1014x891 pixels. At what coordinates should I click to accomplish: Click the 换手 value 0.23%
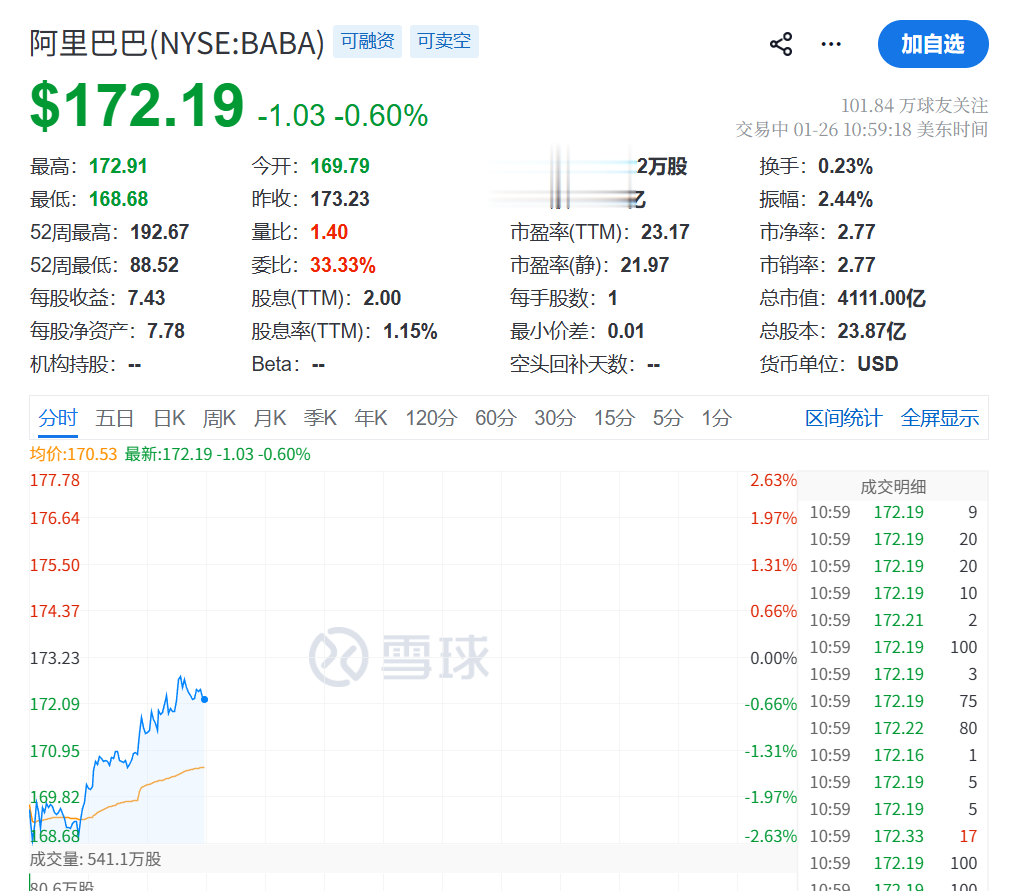(845, 166)
